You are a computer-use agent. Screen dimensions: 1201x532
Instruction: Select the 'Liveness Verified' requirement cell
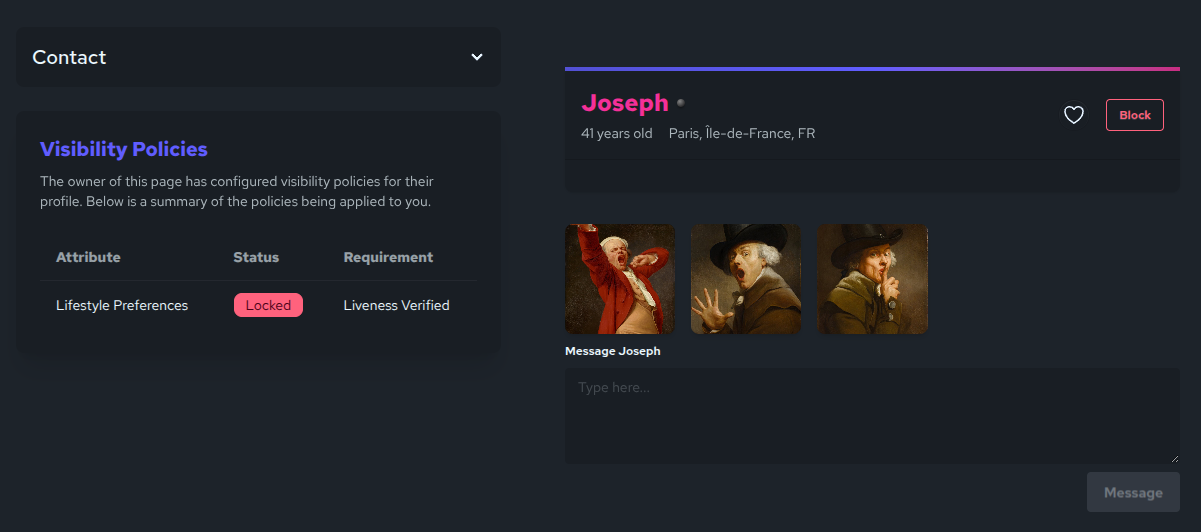tap(397, 305)
